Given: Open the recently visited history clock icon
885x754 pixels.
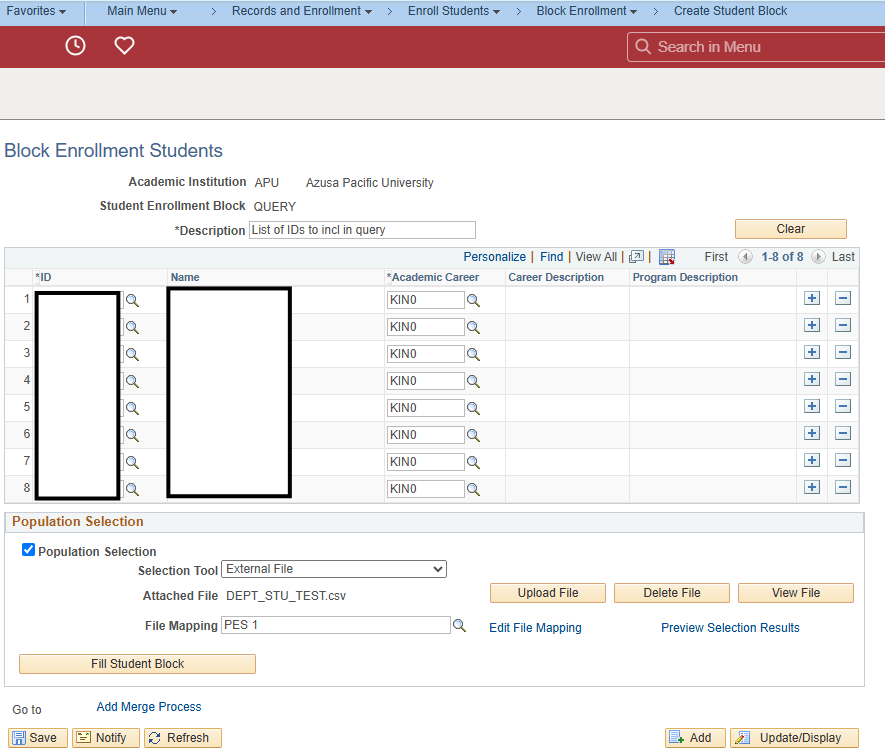Looking at the screenshot, I should [75, 45].
